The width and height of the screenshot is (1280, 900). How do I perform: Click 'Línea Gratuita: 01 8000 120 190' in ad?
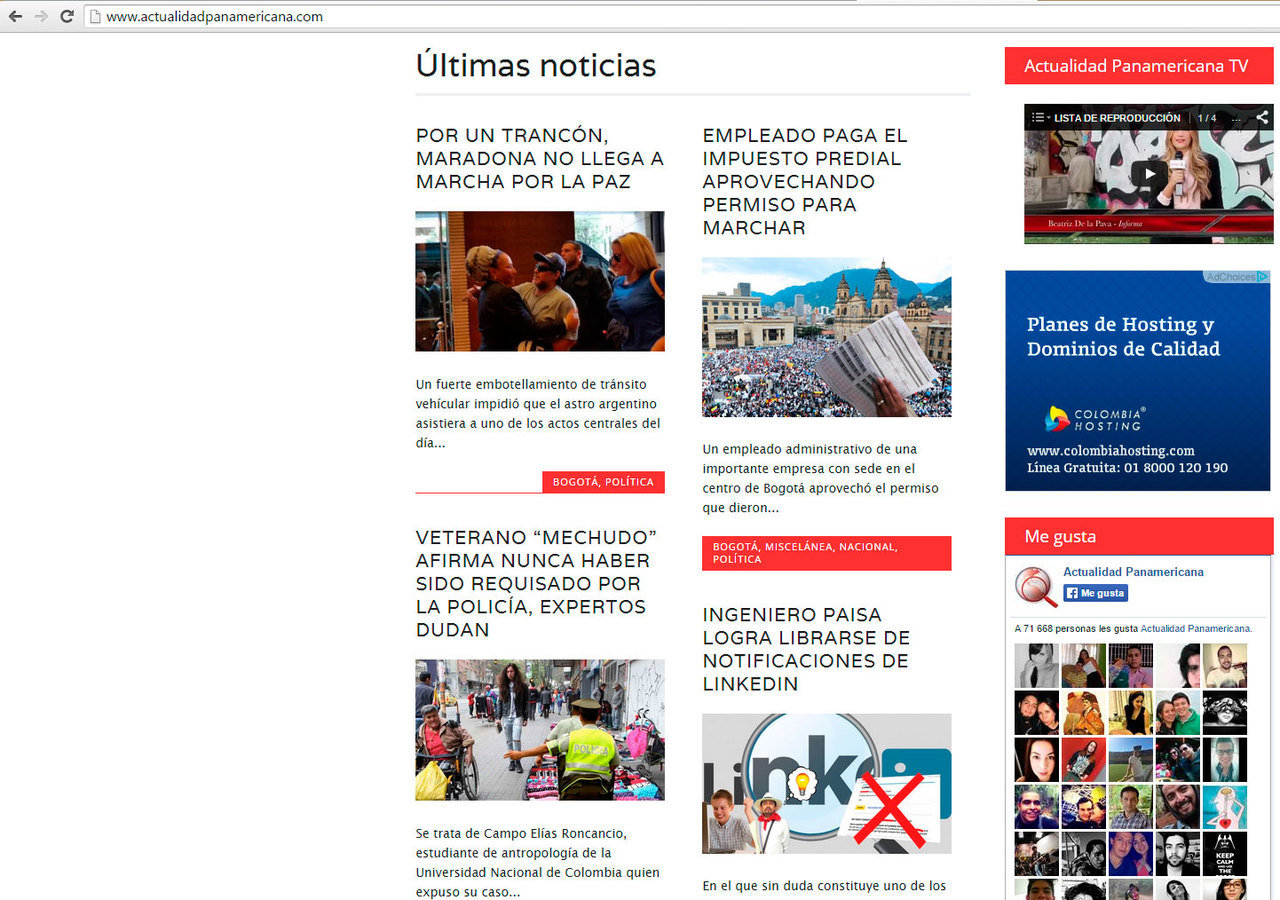point(1127,468)
